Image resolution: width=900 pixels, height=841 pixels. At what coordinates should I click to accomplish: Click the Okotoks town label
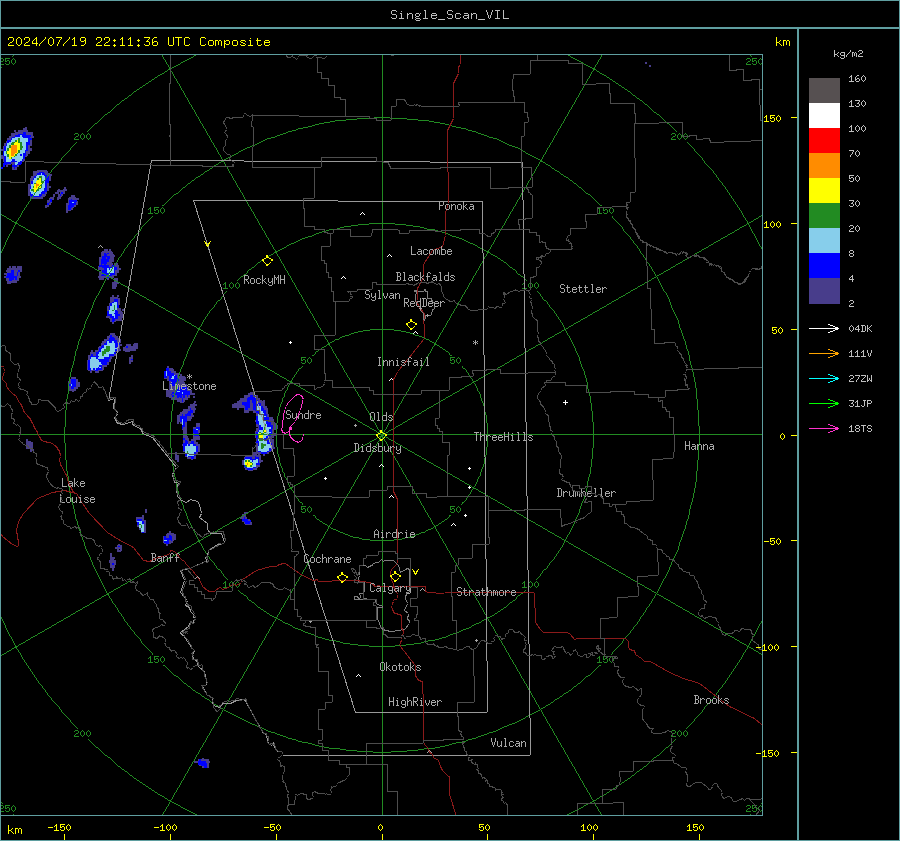point(400,667)
